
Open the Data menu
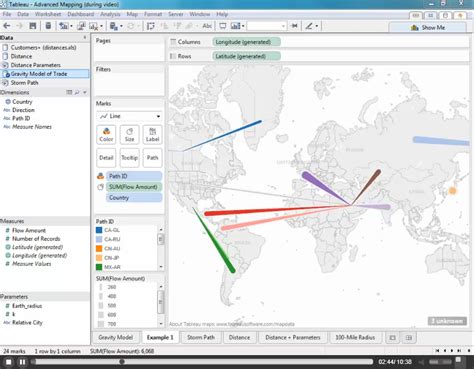pos(23,14)
